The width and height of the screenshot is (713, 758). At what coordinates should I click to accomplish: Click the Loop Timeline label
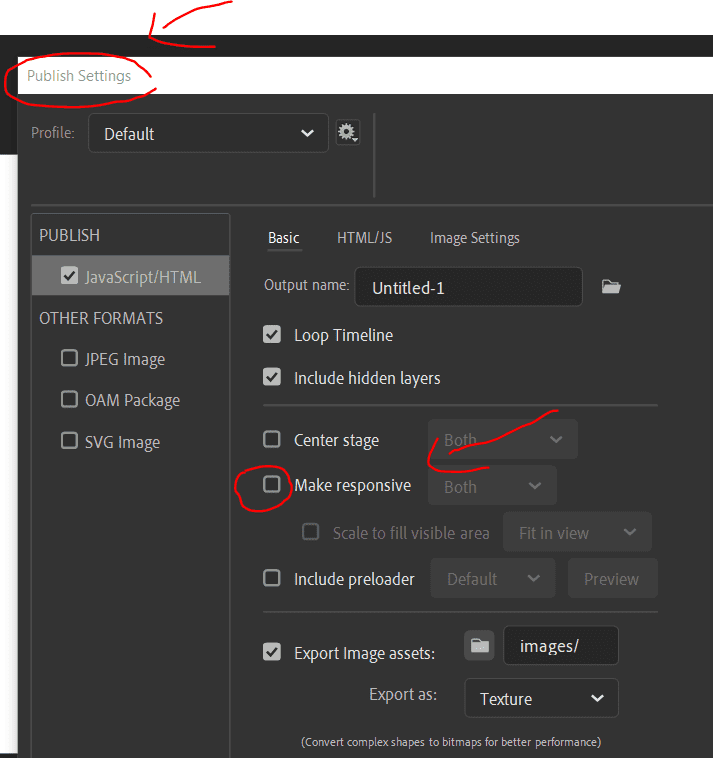343,335
